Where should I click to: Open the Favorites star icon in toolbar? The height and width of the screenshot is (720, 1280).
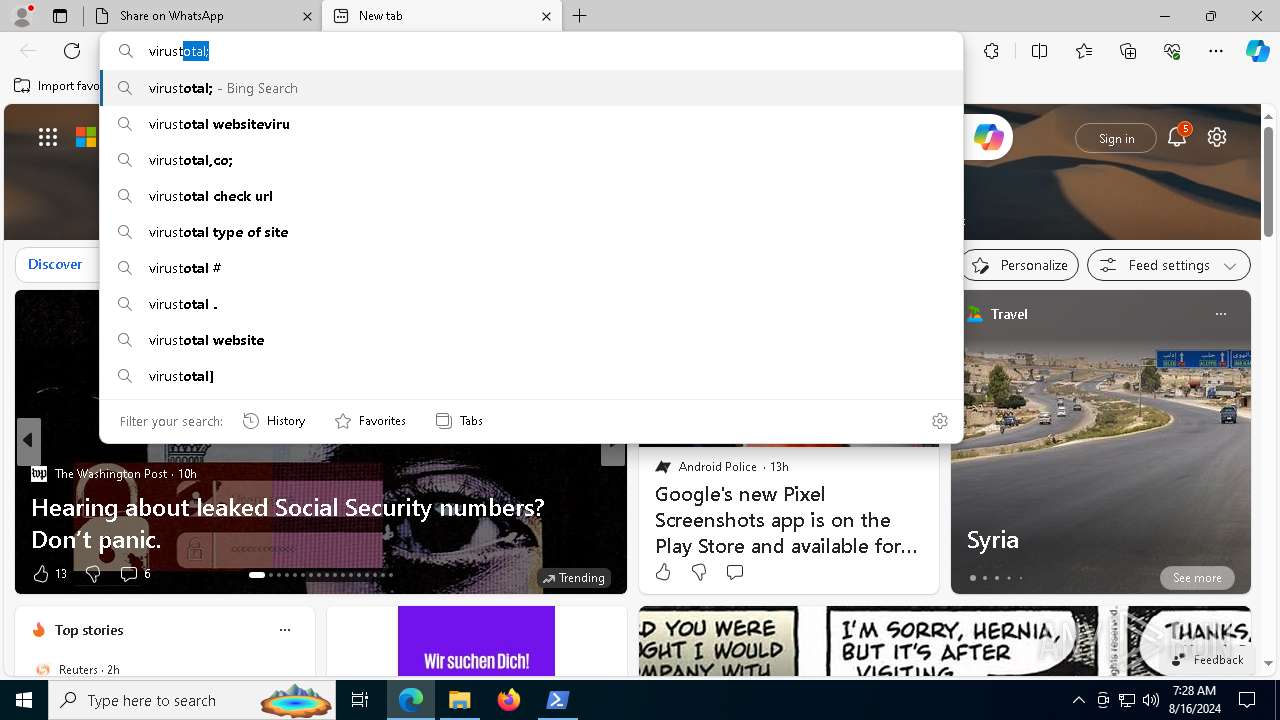coord(1084,51)
